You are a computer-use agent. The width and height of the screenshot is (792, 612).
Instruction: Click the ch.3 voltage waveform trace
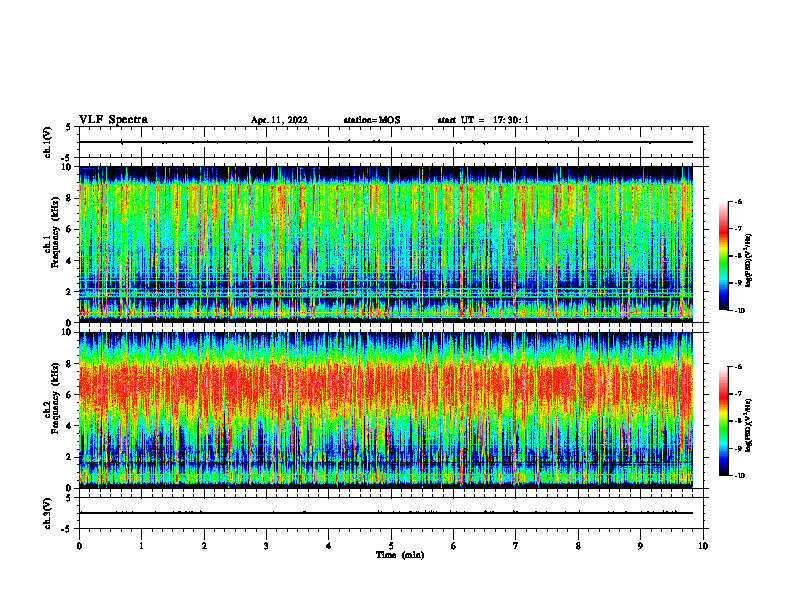click(386, 513)
